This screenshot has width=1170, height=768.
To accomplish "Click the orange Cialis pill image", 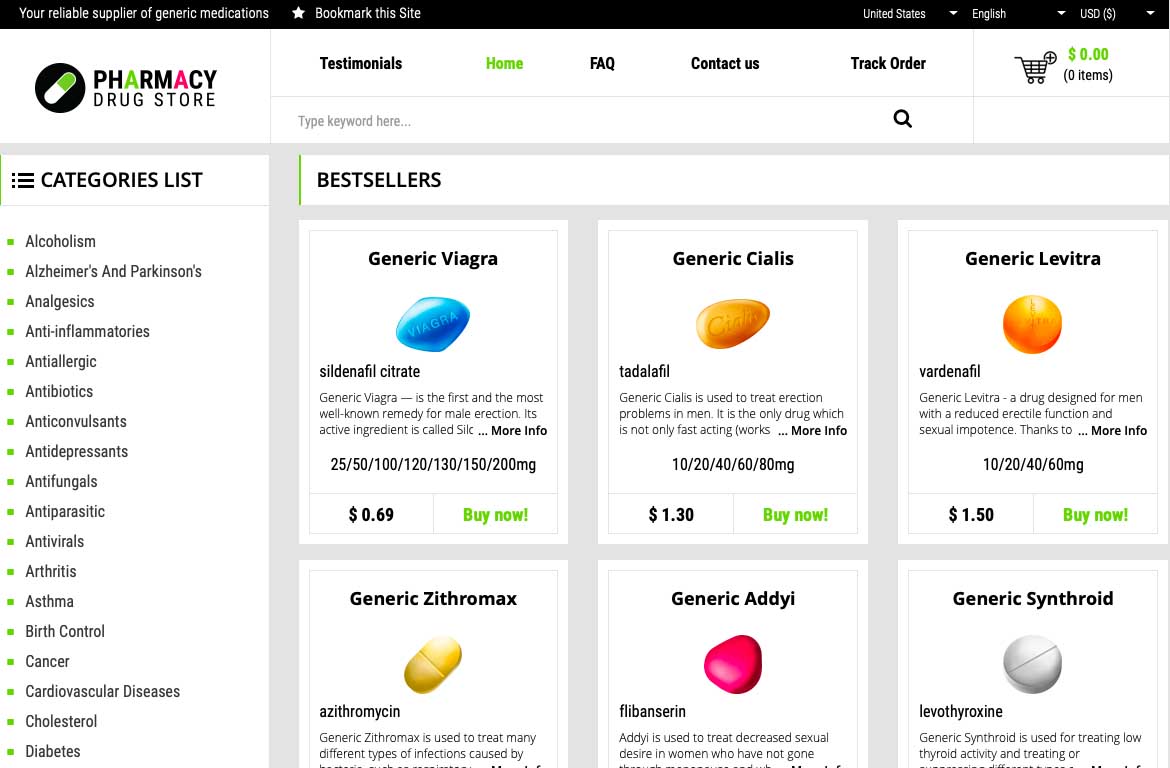I will [x=733, y=324].
